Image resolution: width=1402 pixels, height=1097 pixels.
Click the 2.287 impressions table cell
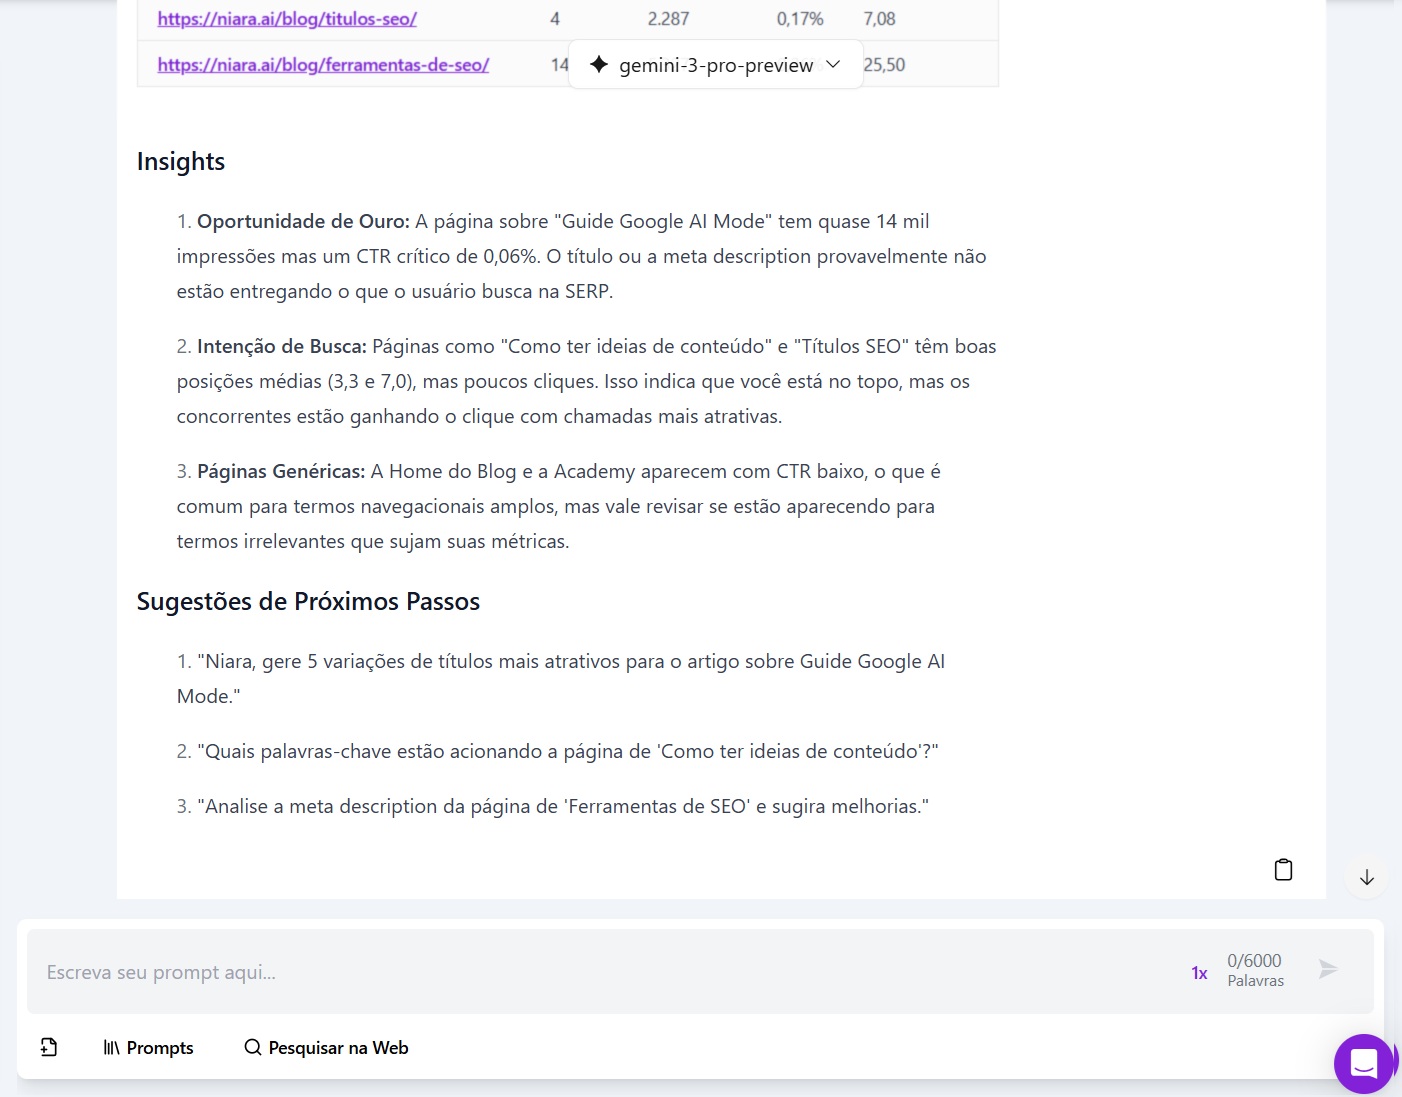click(x=668, y=19)
